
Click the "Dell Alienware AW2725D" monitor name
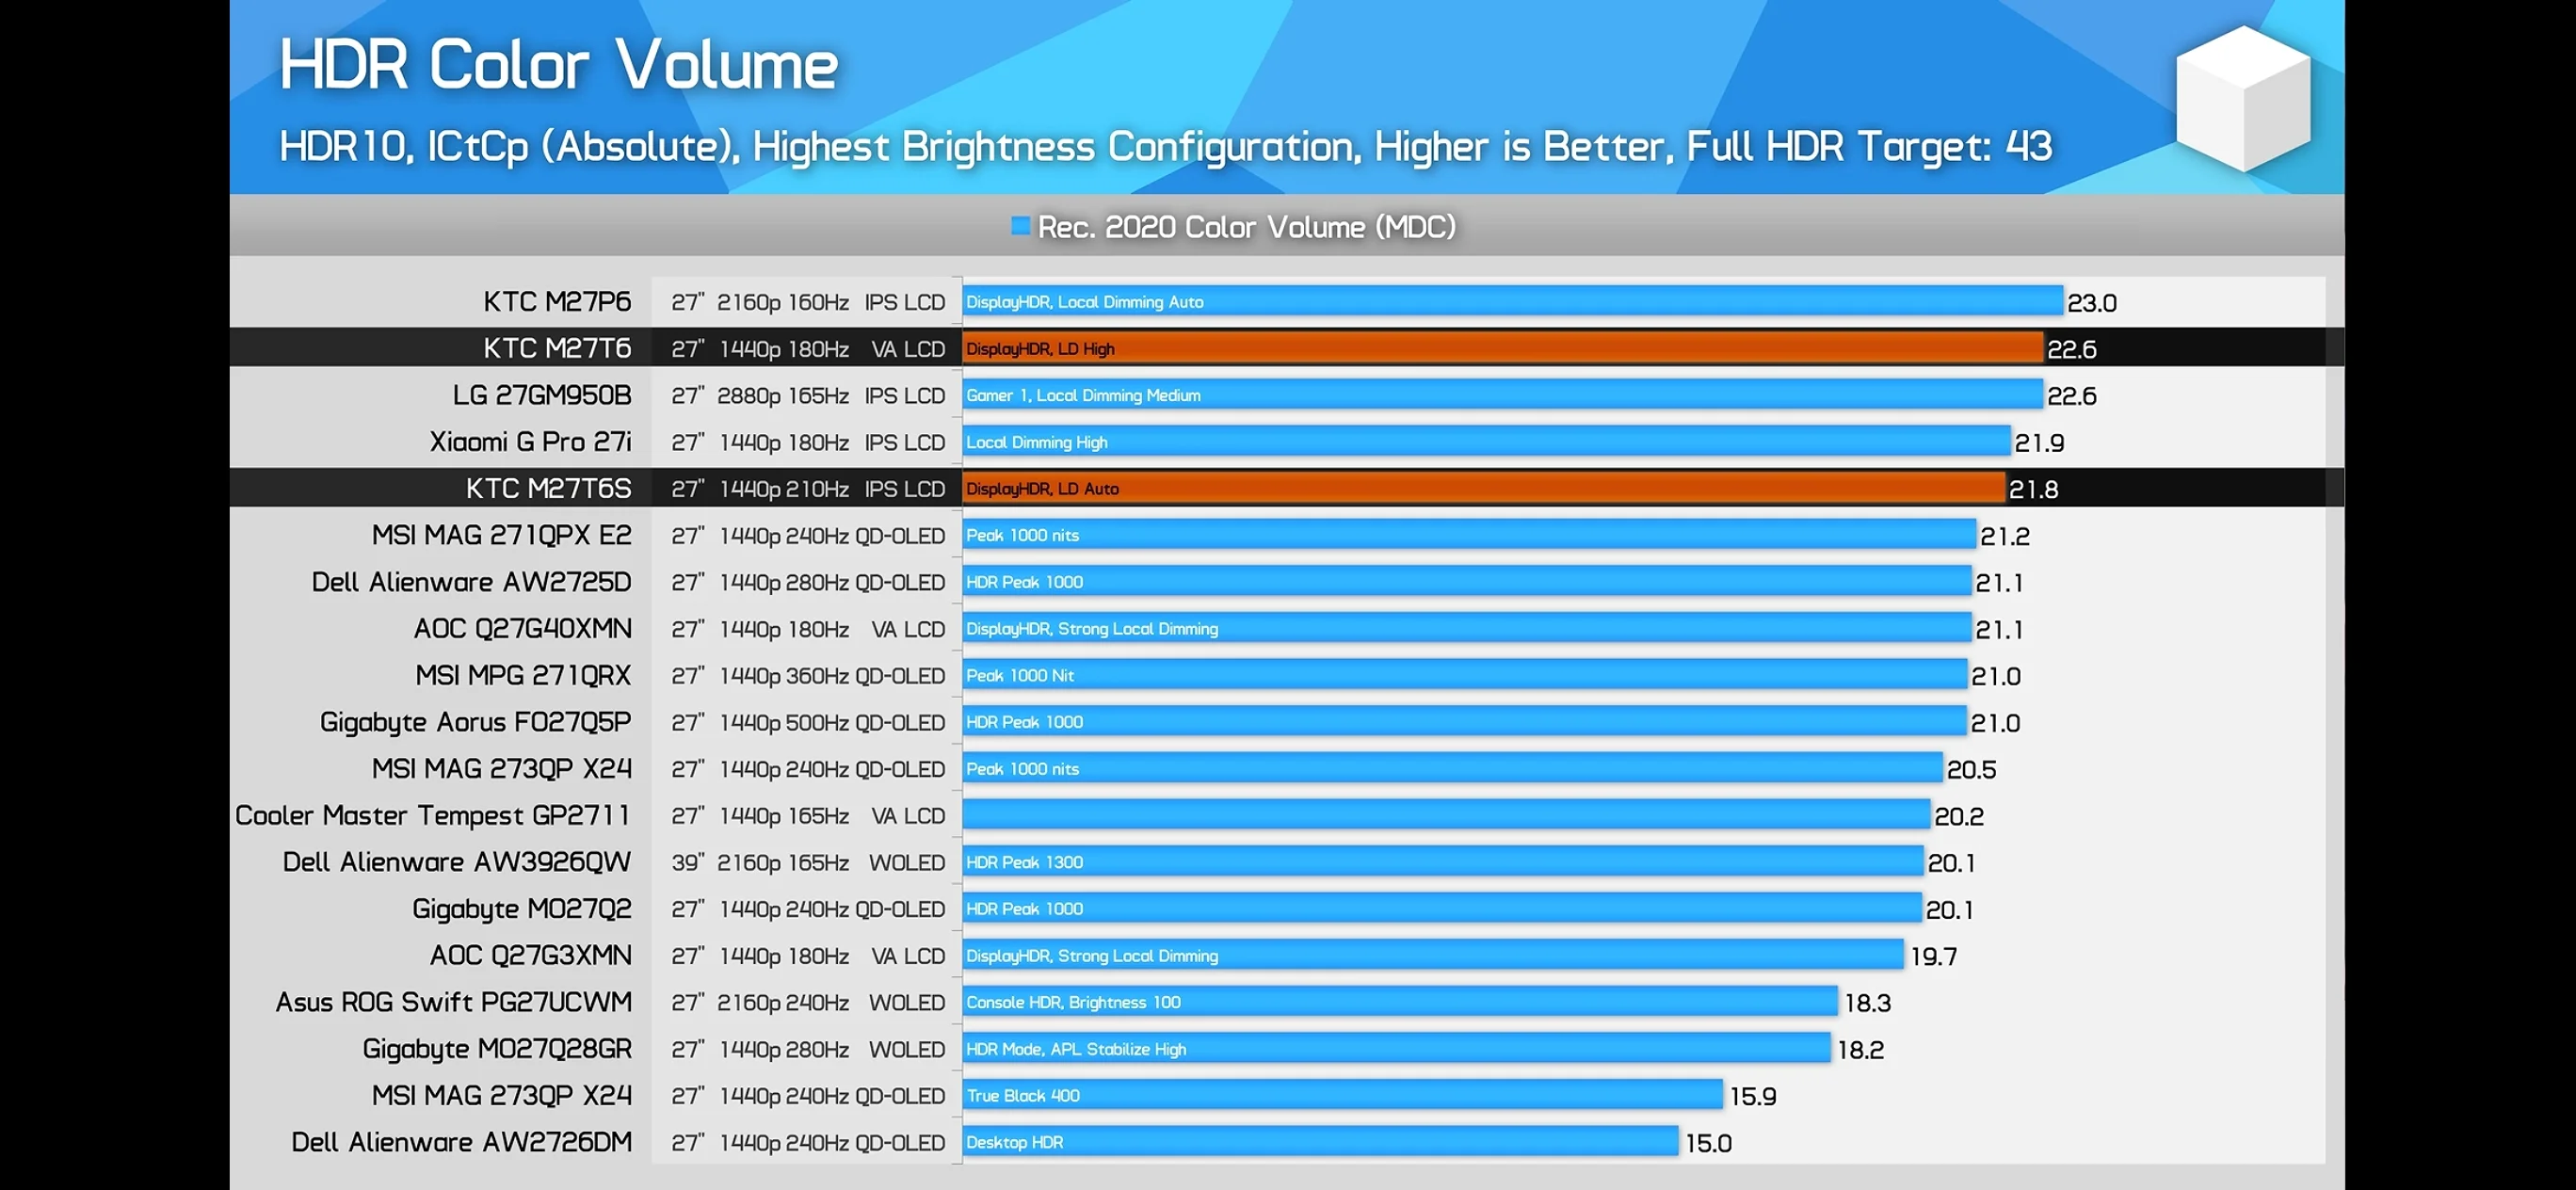472,582
